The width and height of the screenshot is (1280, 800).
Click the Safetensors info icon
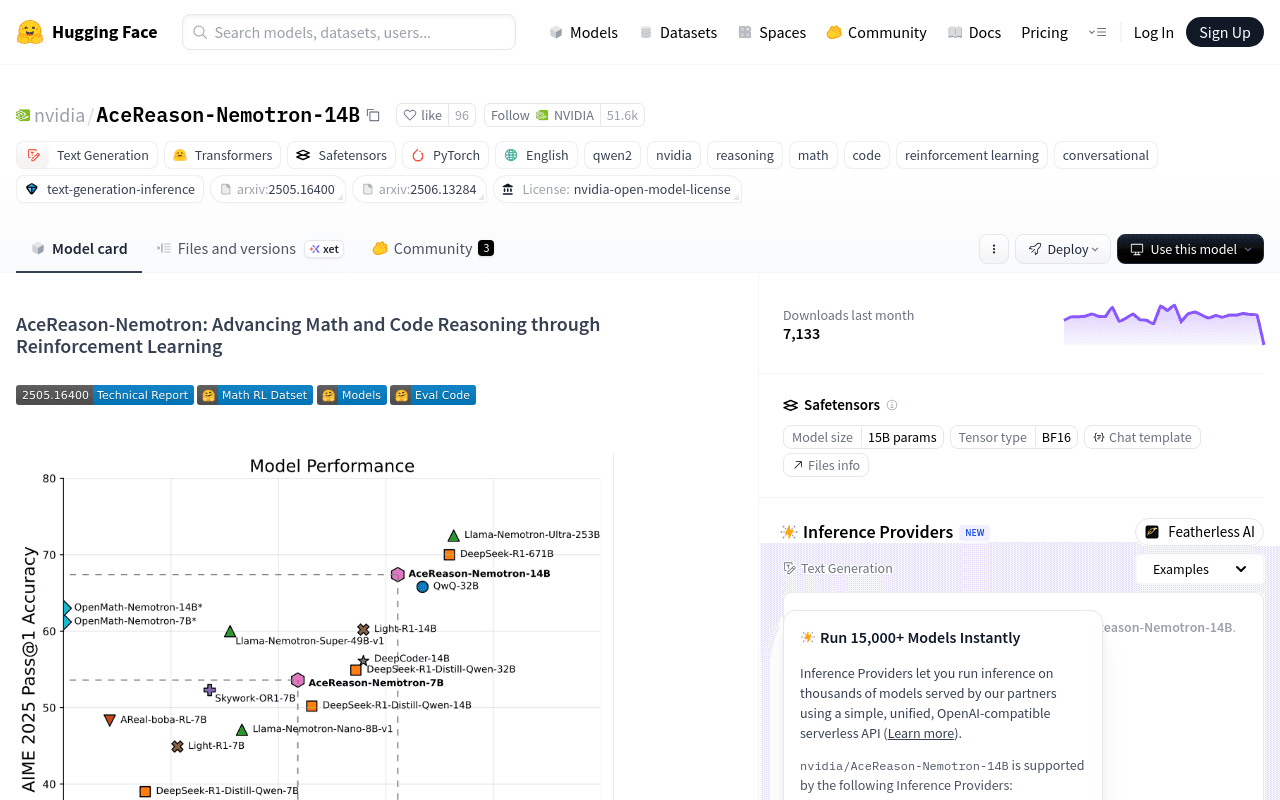892,405
